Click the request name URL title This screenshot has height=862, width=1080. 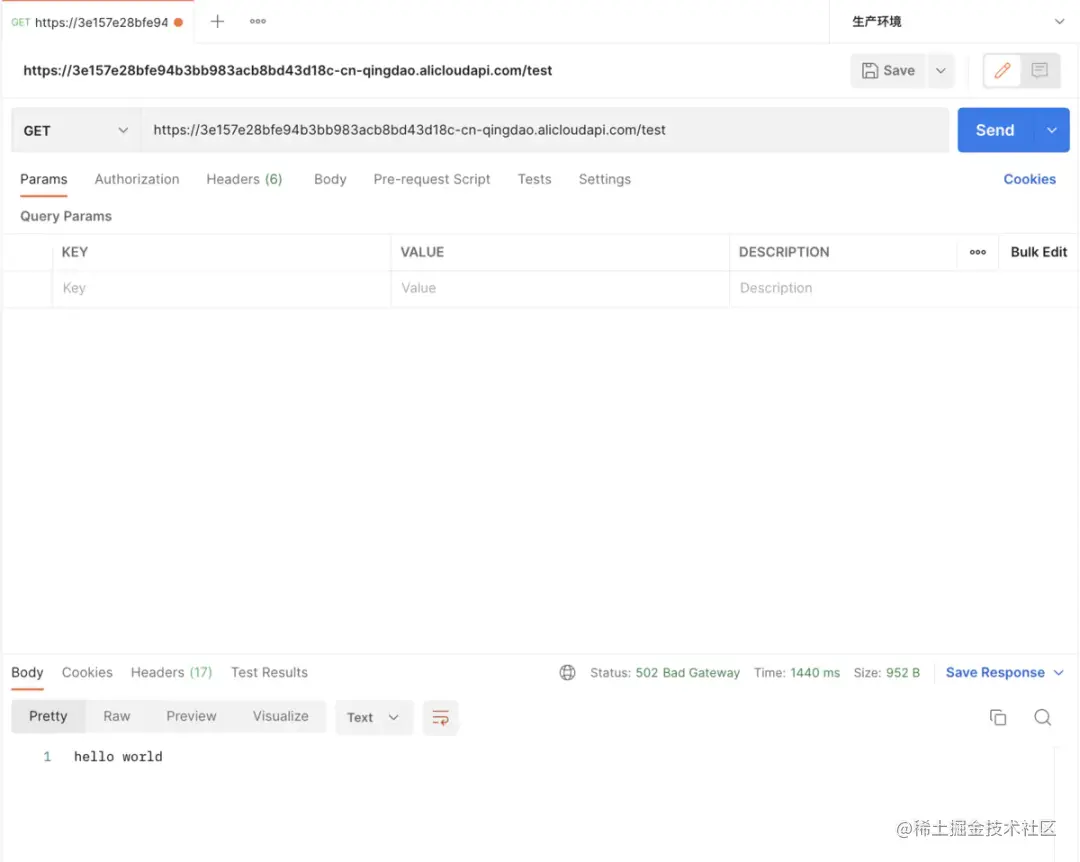point(287,70)
